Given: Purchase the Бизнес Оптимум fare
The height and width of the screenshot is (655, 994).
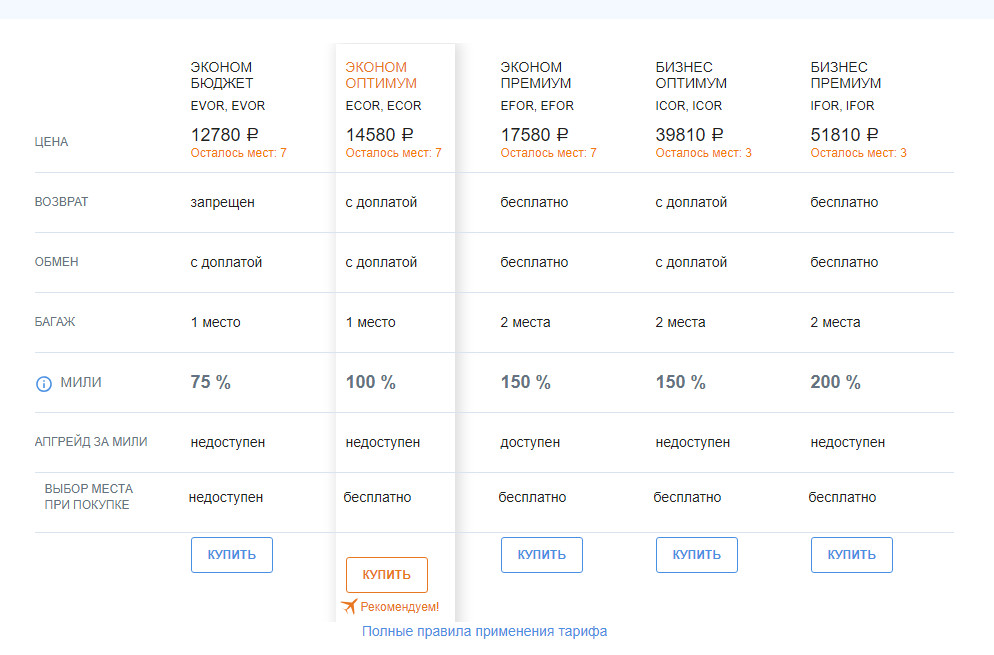Looking at the screenshot, I should [x=696, y=555].
